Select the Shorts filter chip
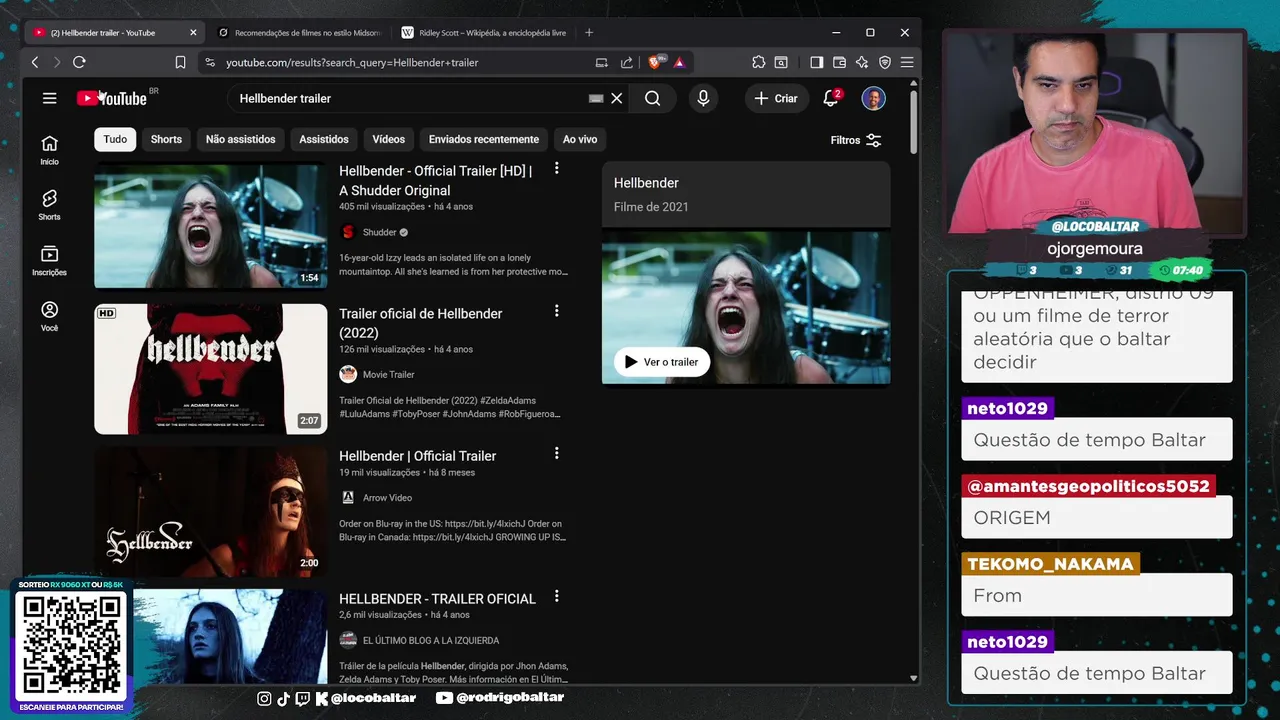The width and height of the screenshot is (1280, 720). [x=166, y=139]
